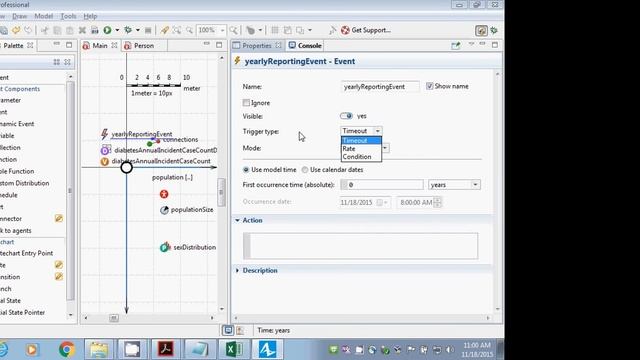Choose Timeout in trigger type list
Image resolution: width=640 pixels, height=360 pixels.
tap(361, 140)
